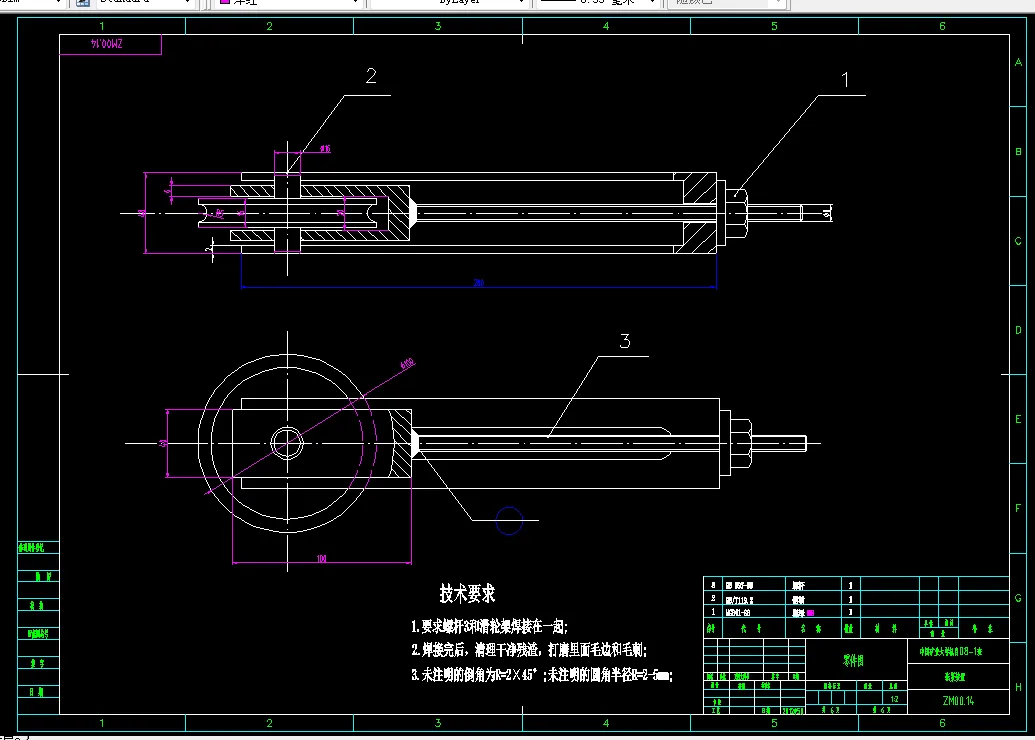The width and height of the screenshot is (1035, 740).
Task: Select the hex nut in the upper section view
Action: click(x=737, y=213)
